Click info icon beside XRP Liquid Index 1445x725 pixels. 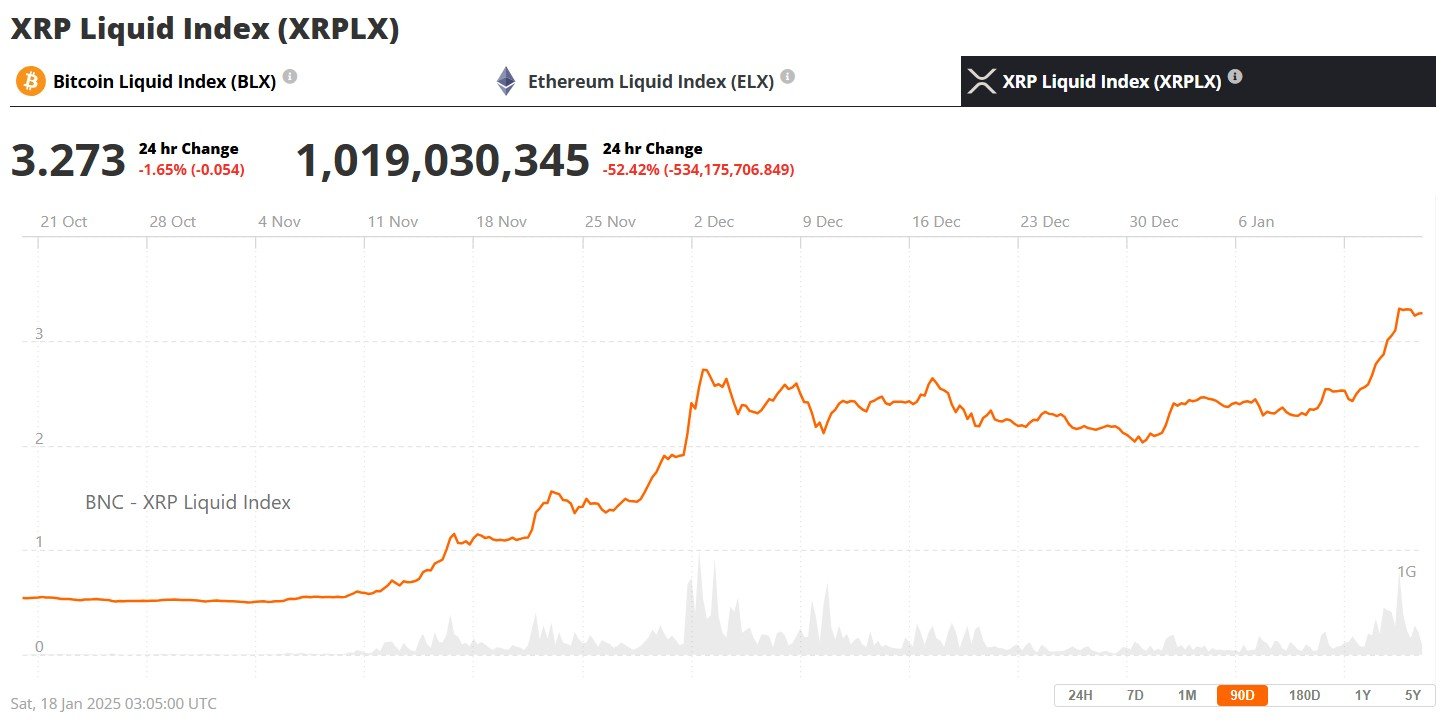[x=1235, y=76]
